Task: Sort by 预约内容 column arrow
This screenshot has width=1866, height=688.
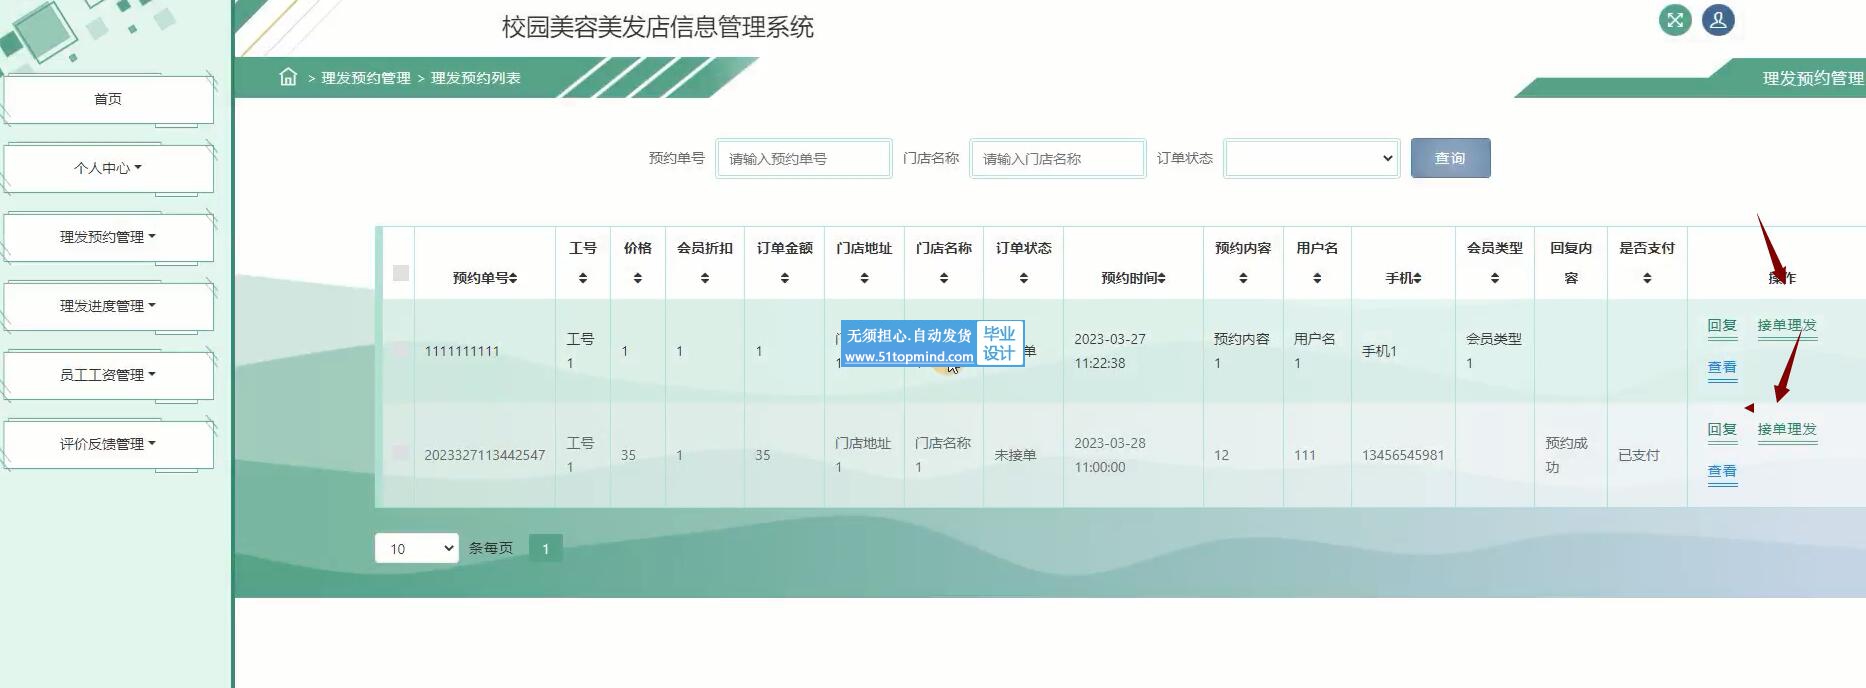Action: [1243, 278]
